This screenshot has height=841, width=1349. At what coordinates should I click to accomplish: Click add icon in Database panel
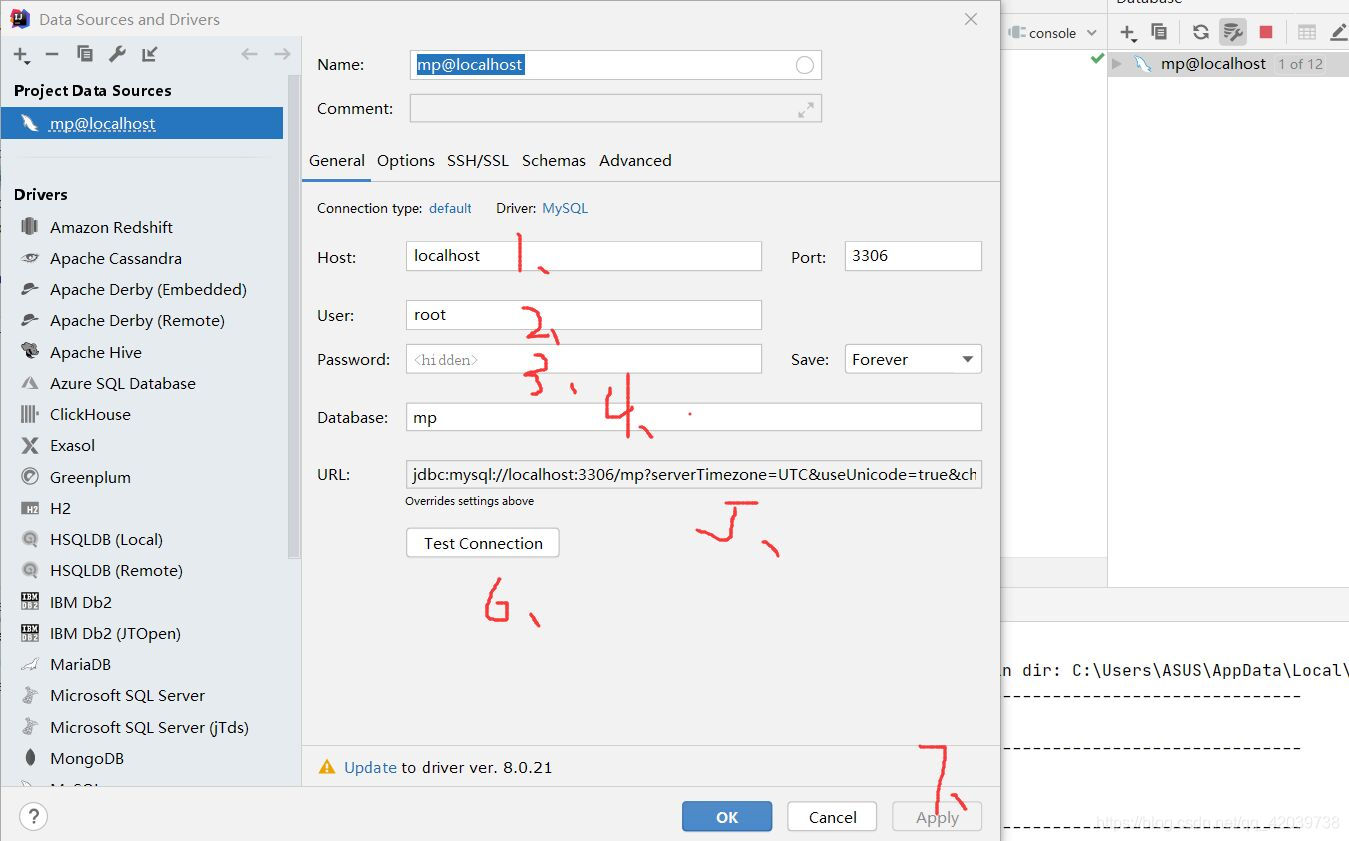tap(1128, 32)
